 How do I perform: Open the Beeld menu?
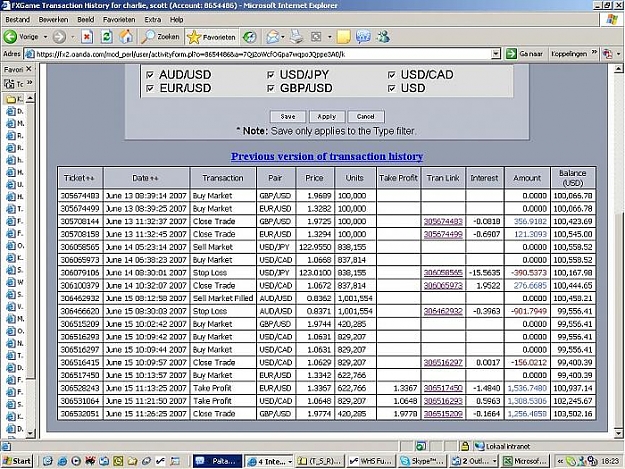coord(86,20)
